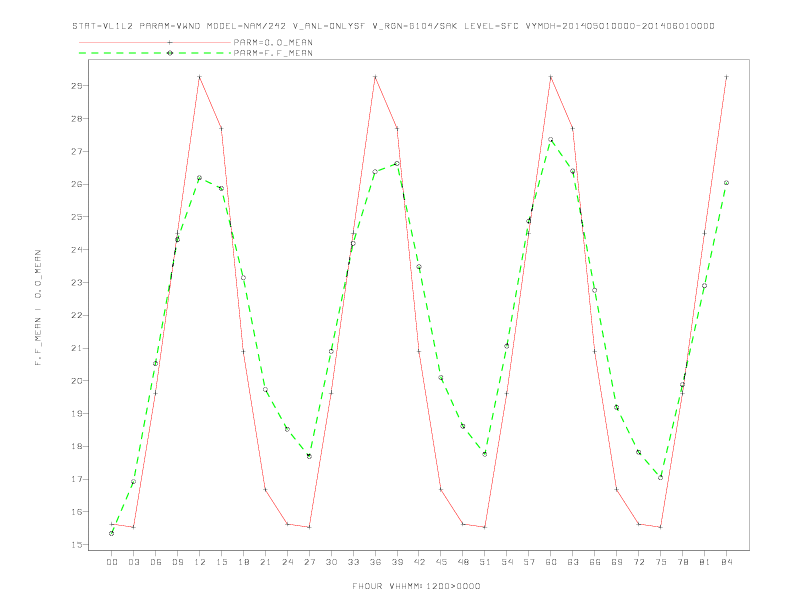Viewport: 792px width, 612px height.
Task: Click x-axis forecast hour label 33
Action: click(x=353, y=562)
